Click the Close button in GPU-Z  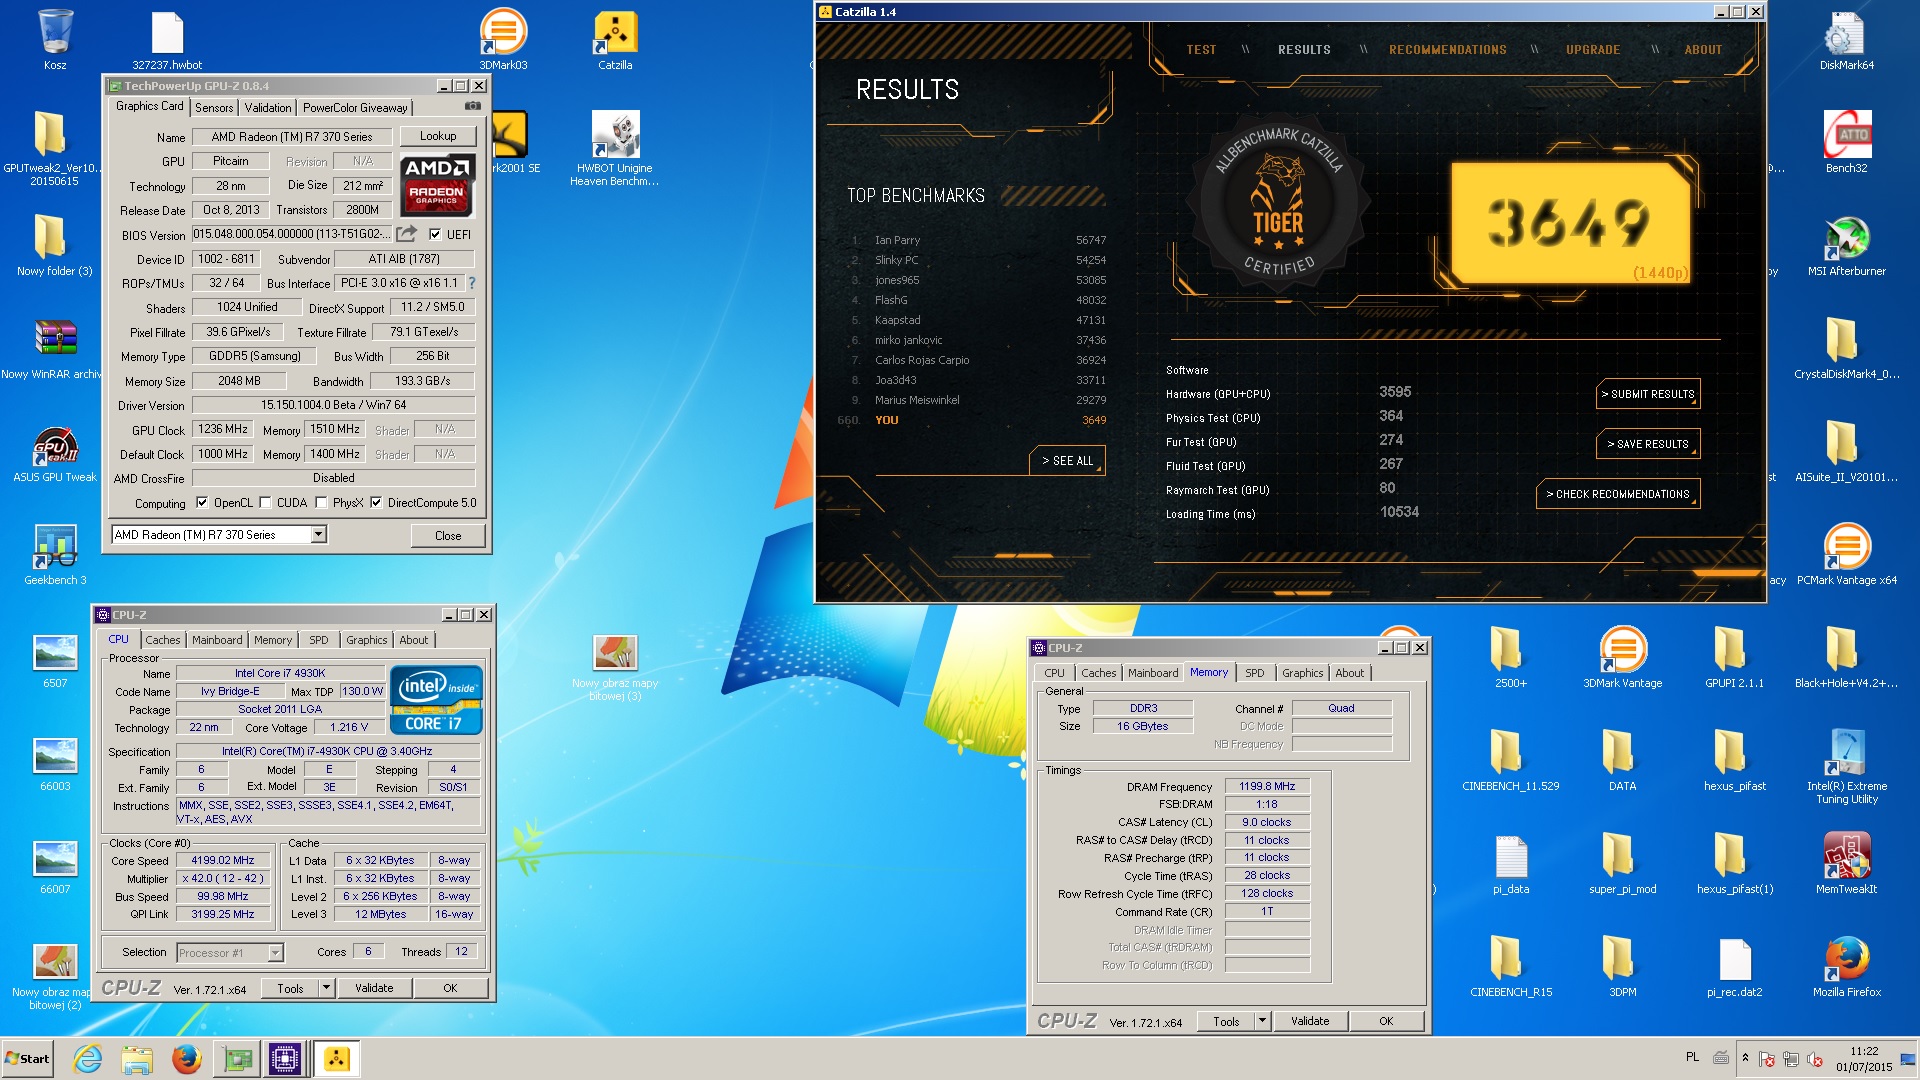(448, 536)
